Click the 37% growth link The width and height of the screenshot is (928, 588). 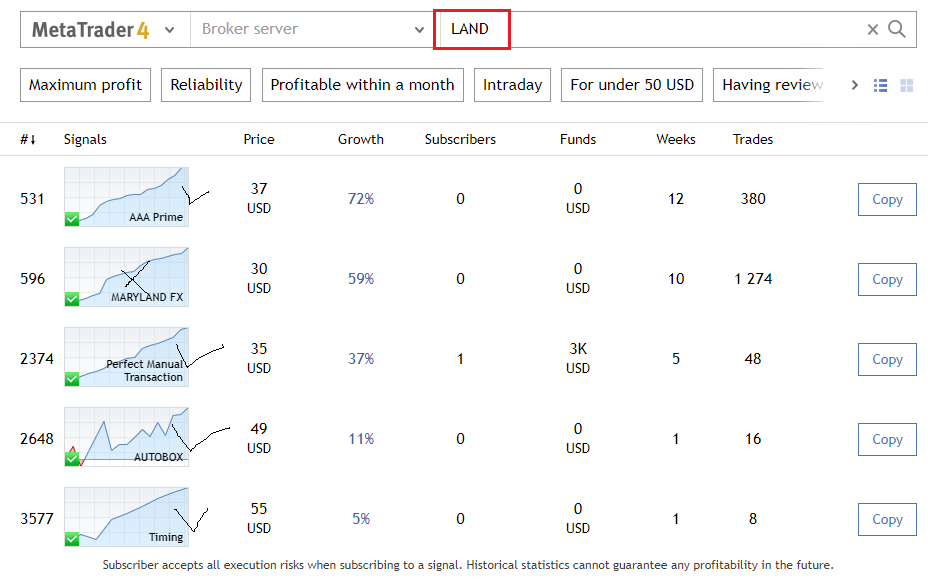[x=361, y=359]
